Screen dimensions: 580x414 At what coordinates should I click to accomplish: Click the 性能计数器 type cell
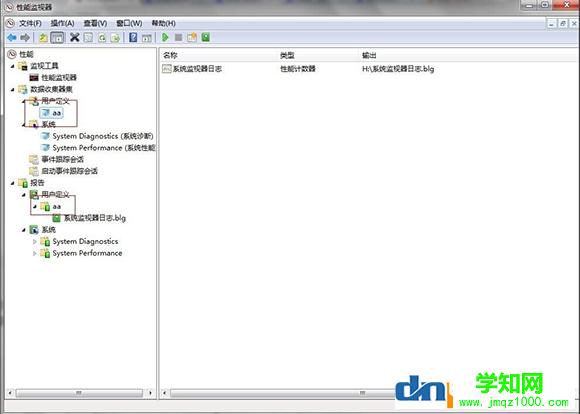(298, 69)
